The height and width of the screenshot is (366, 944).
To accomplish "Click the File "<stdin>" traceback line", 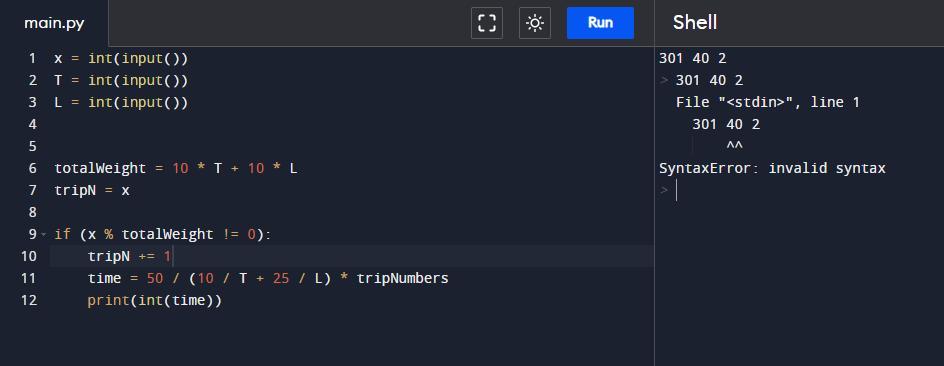I will pyautogui.click(x=768, y=102).
